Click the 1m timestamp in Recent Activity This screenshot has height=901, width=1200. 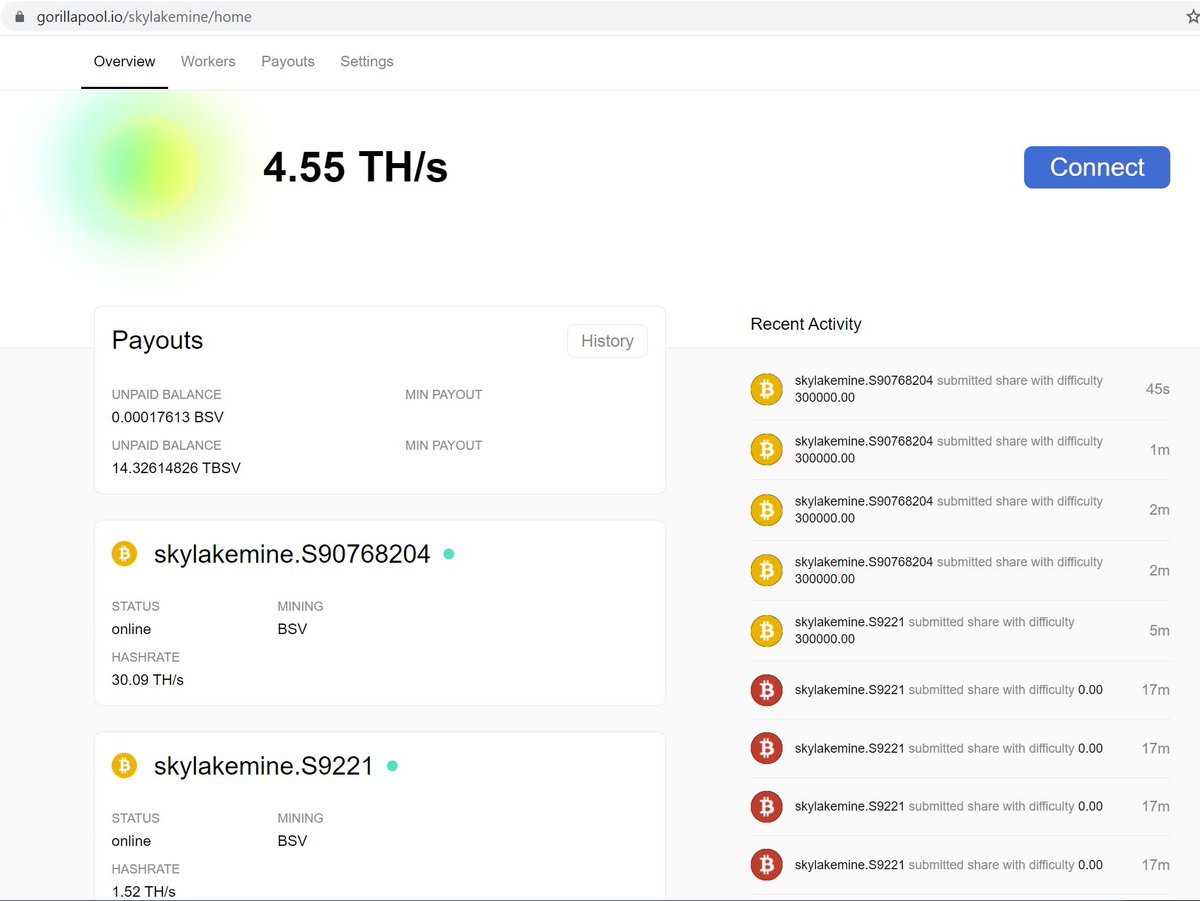click(1159, 450)
